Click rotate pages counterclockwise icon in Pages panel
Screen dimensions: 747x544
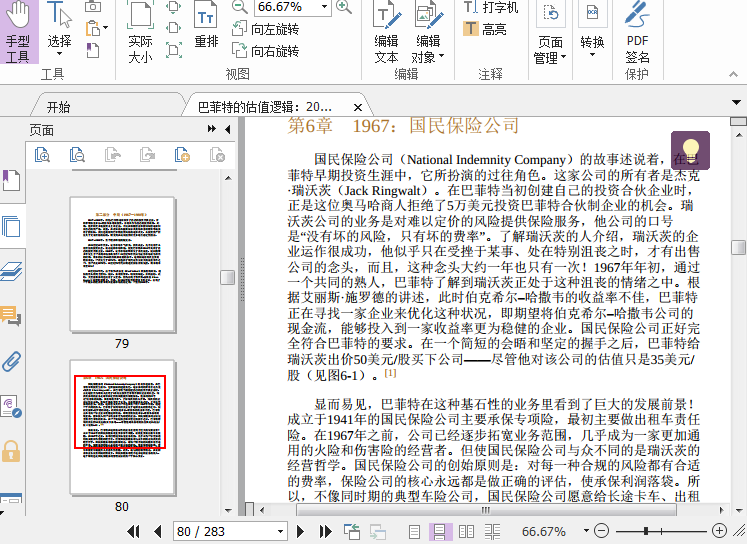point(112,155)
